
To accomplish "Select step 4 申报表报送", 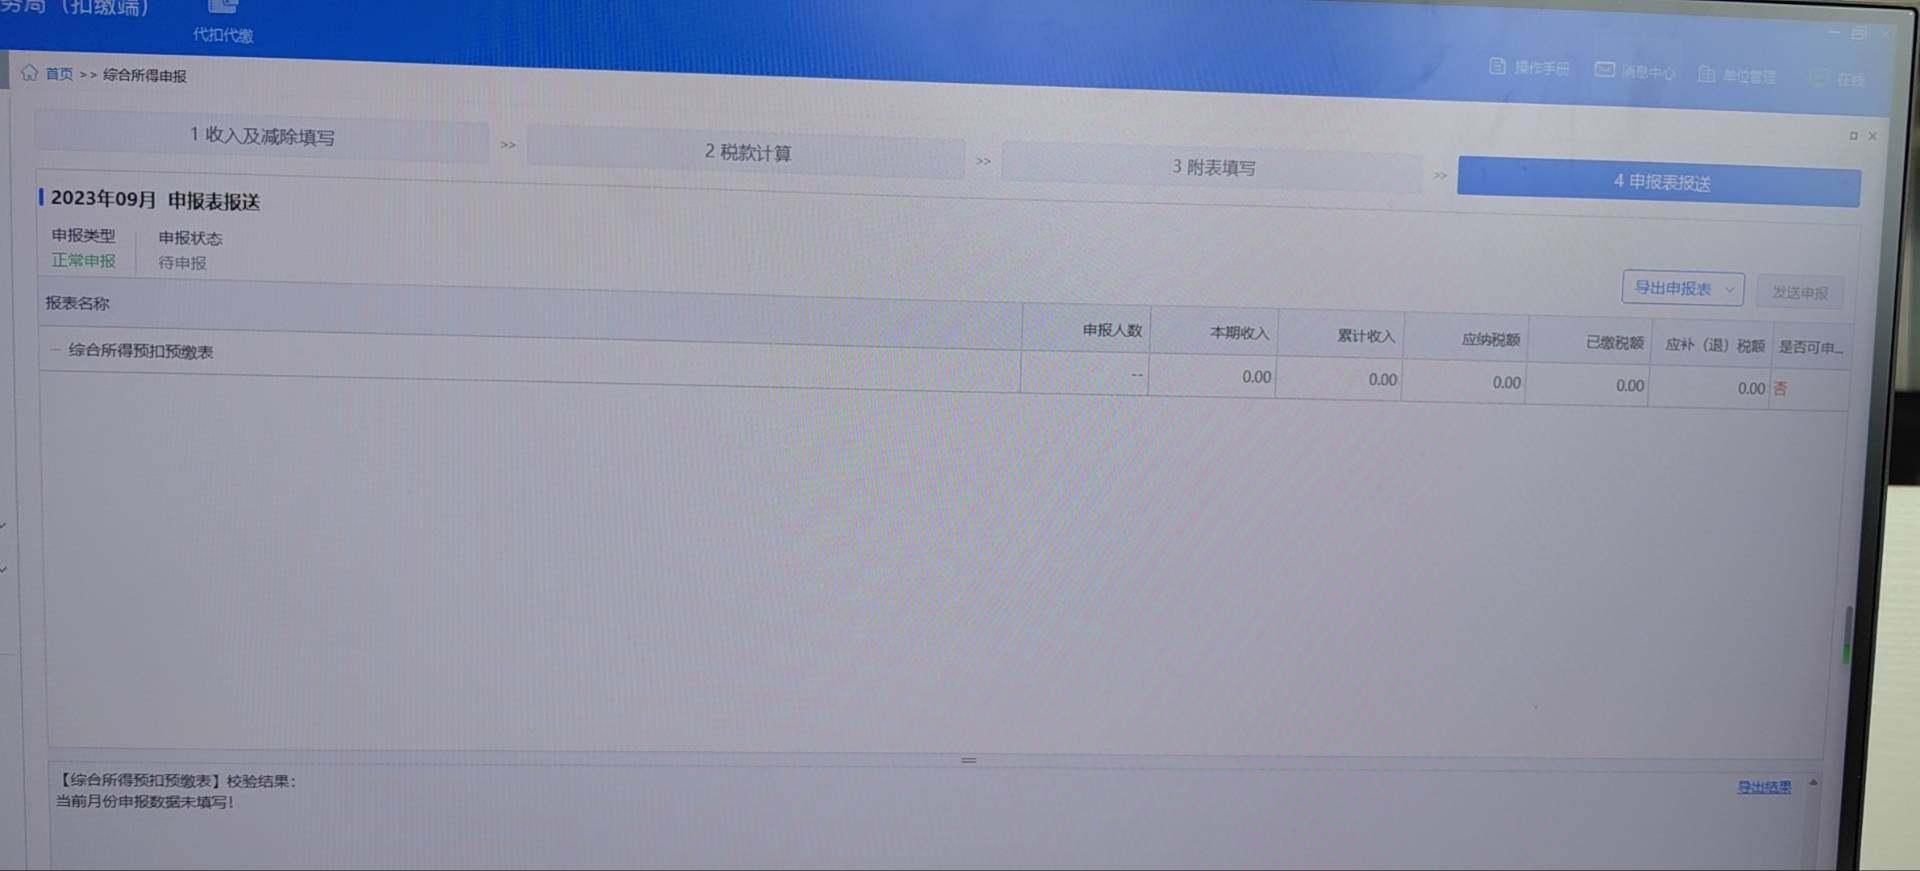I will pyautogui.click(x=1660, y=181).
